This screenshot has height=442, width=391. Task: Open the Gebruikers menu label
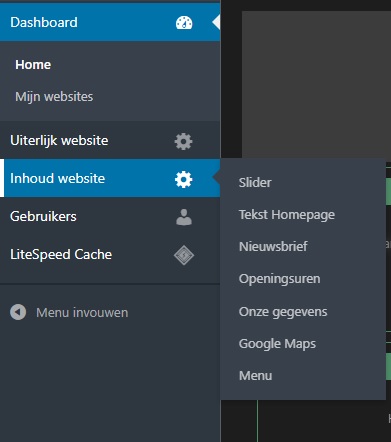[x=43, y=216]
